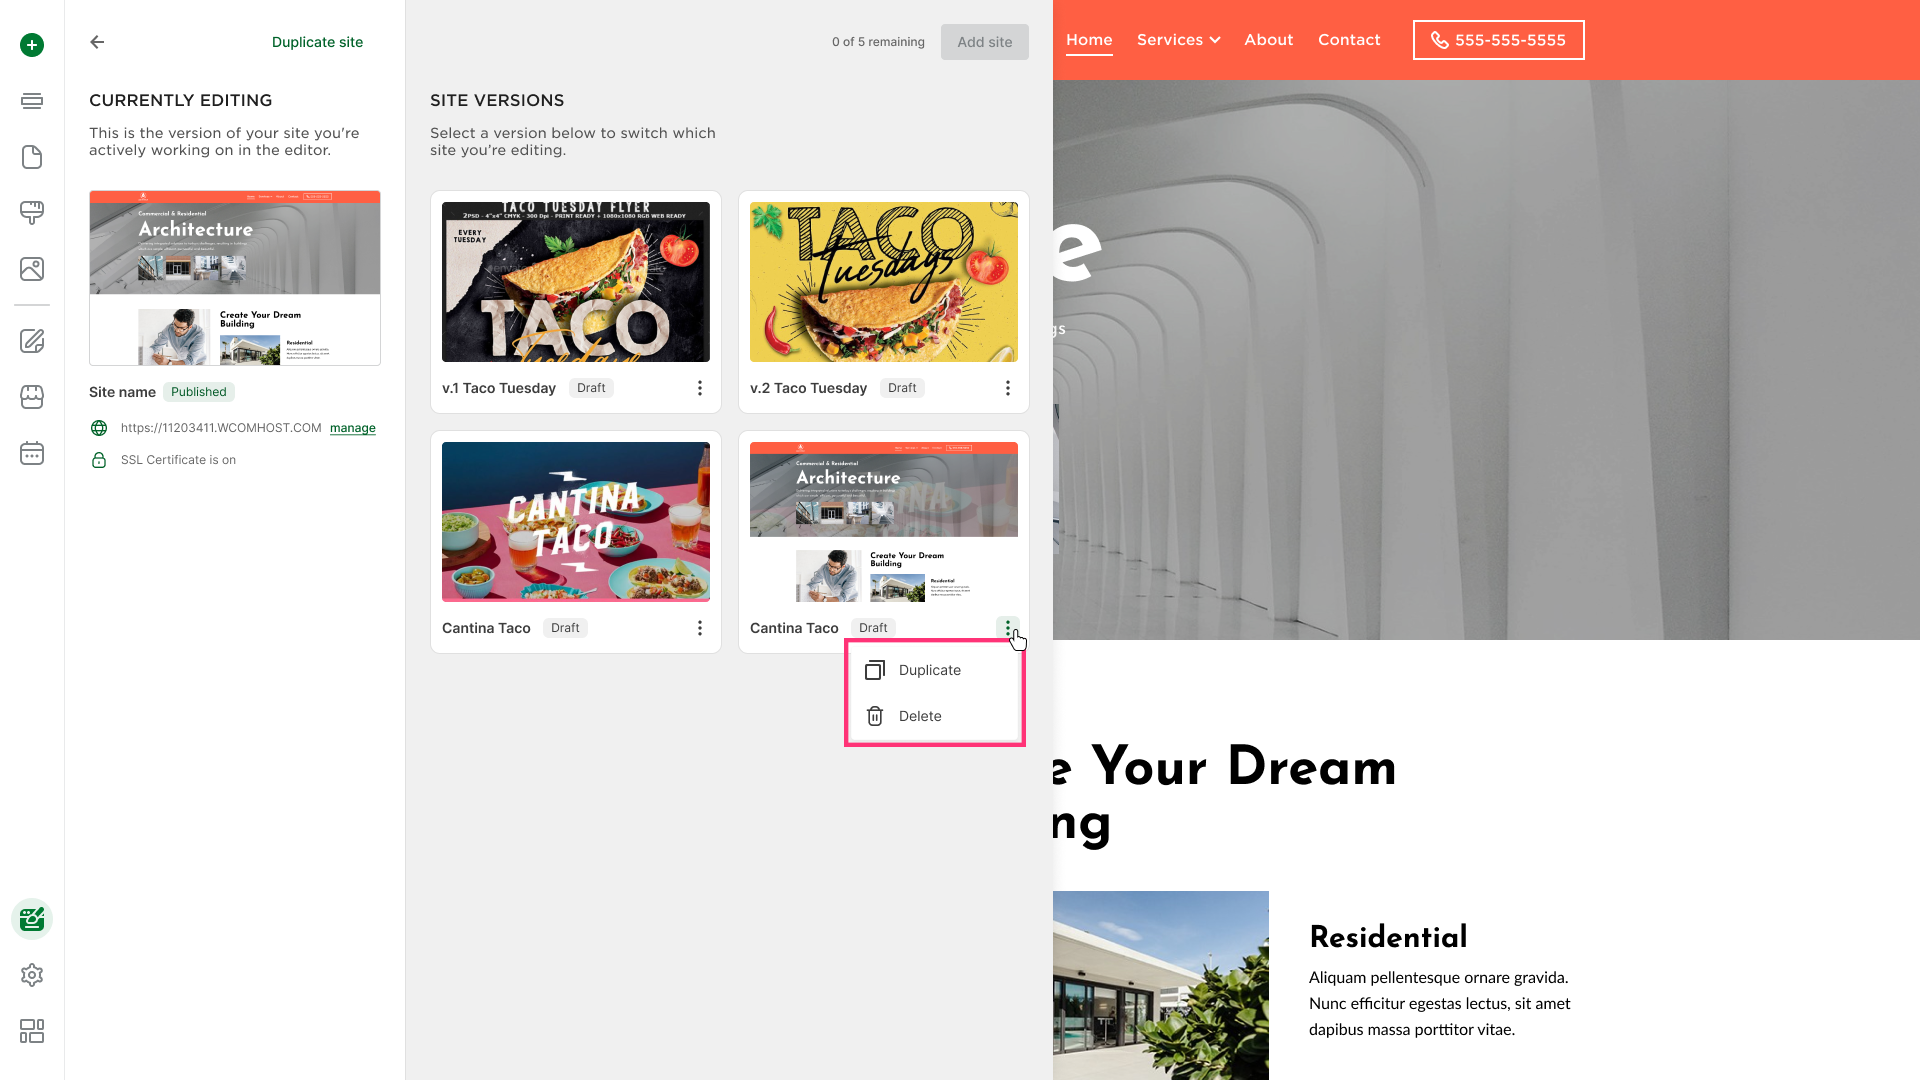Screen dimensions: 1920x1080
Task: Open the calendar bookings icon
Action: pyautogui.click(x=32, y=453)
